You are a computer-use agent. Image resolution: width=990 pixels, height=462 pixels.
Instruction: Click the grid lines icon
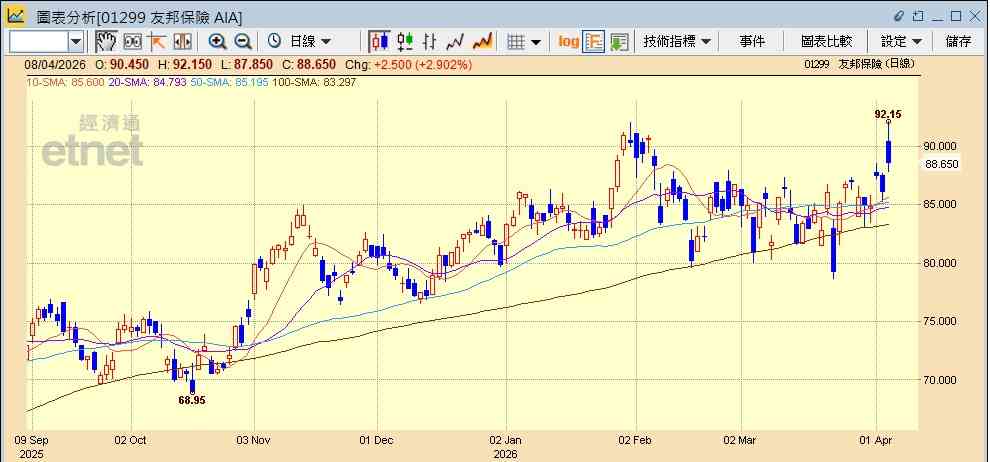[516, 42]
